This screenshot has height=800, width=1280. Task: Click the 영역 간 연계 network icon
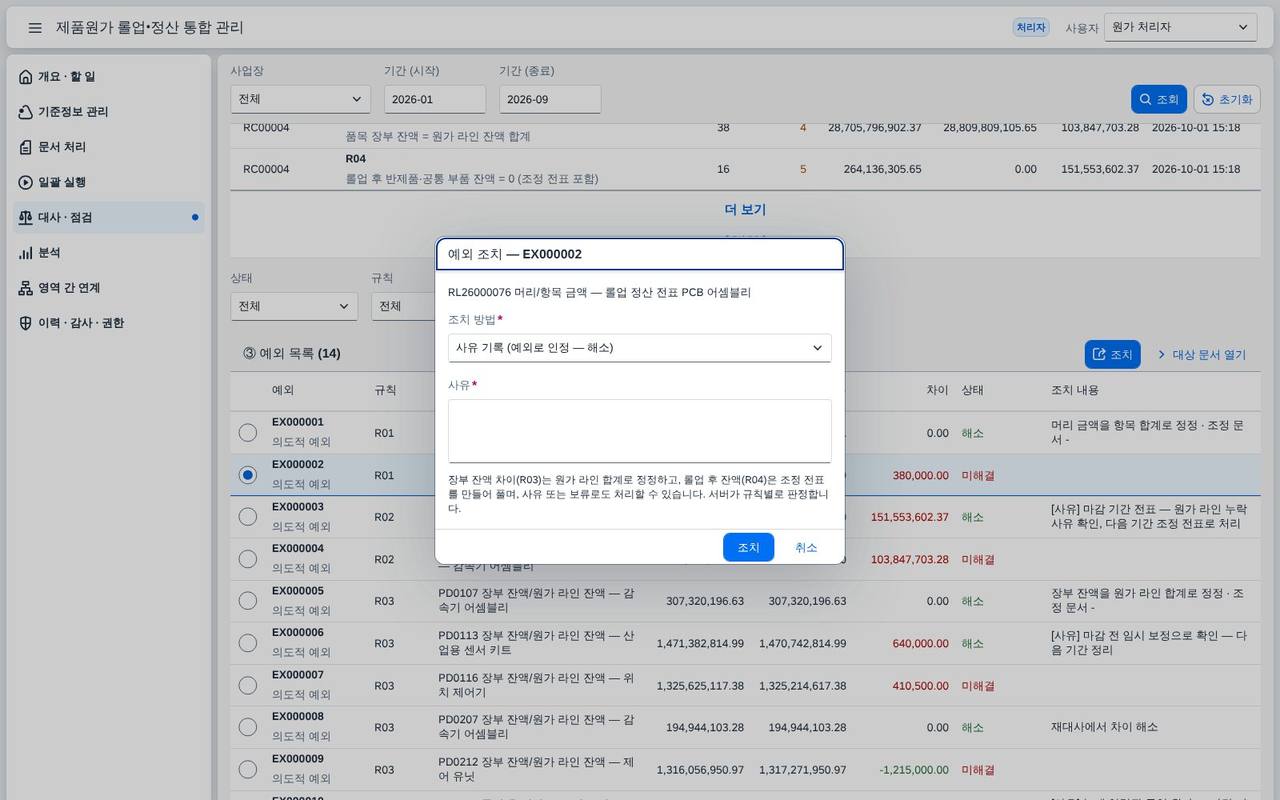(26, 288)
